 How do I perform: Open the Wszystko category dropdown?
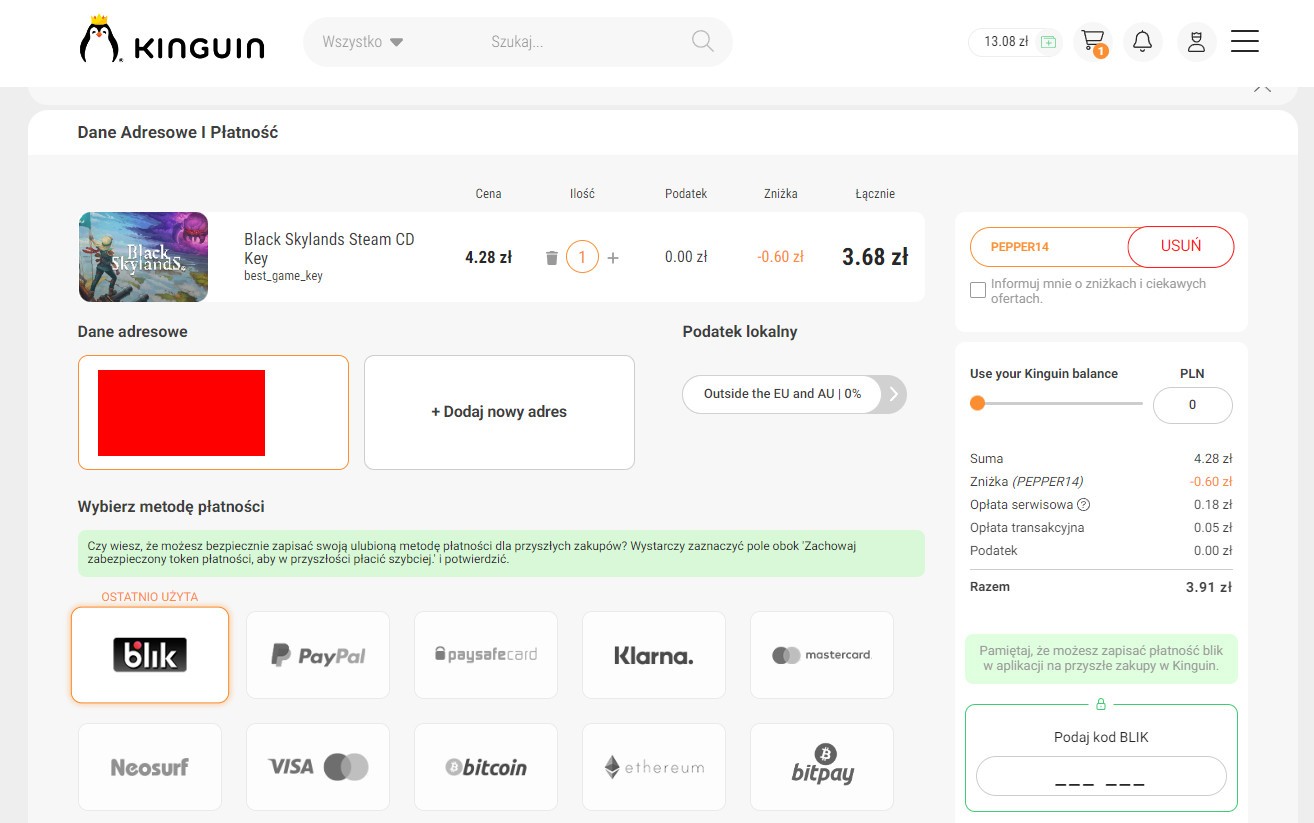[362, 42]
